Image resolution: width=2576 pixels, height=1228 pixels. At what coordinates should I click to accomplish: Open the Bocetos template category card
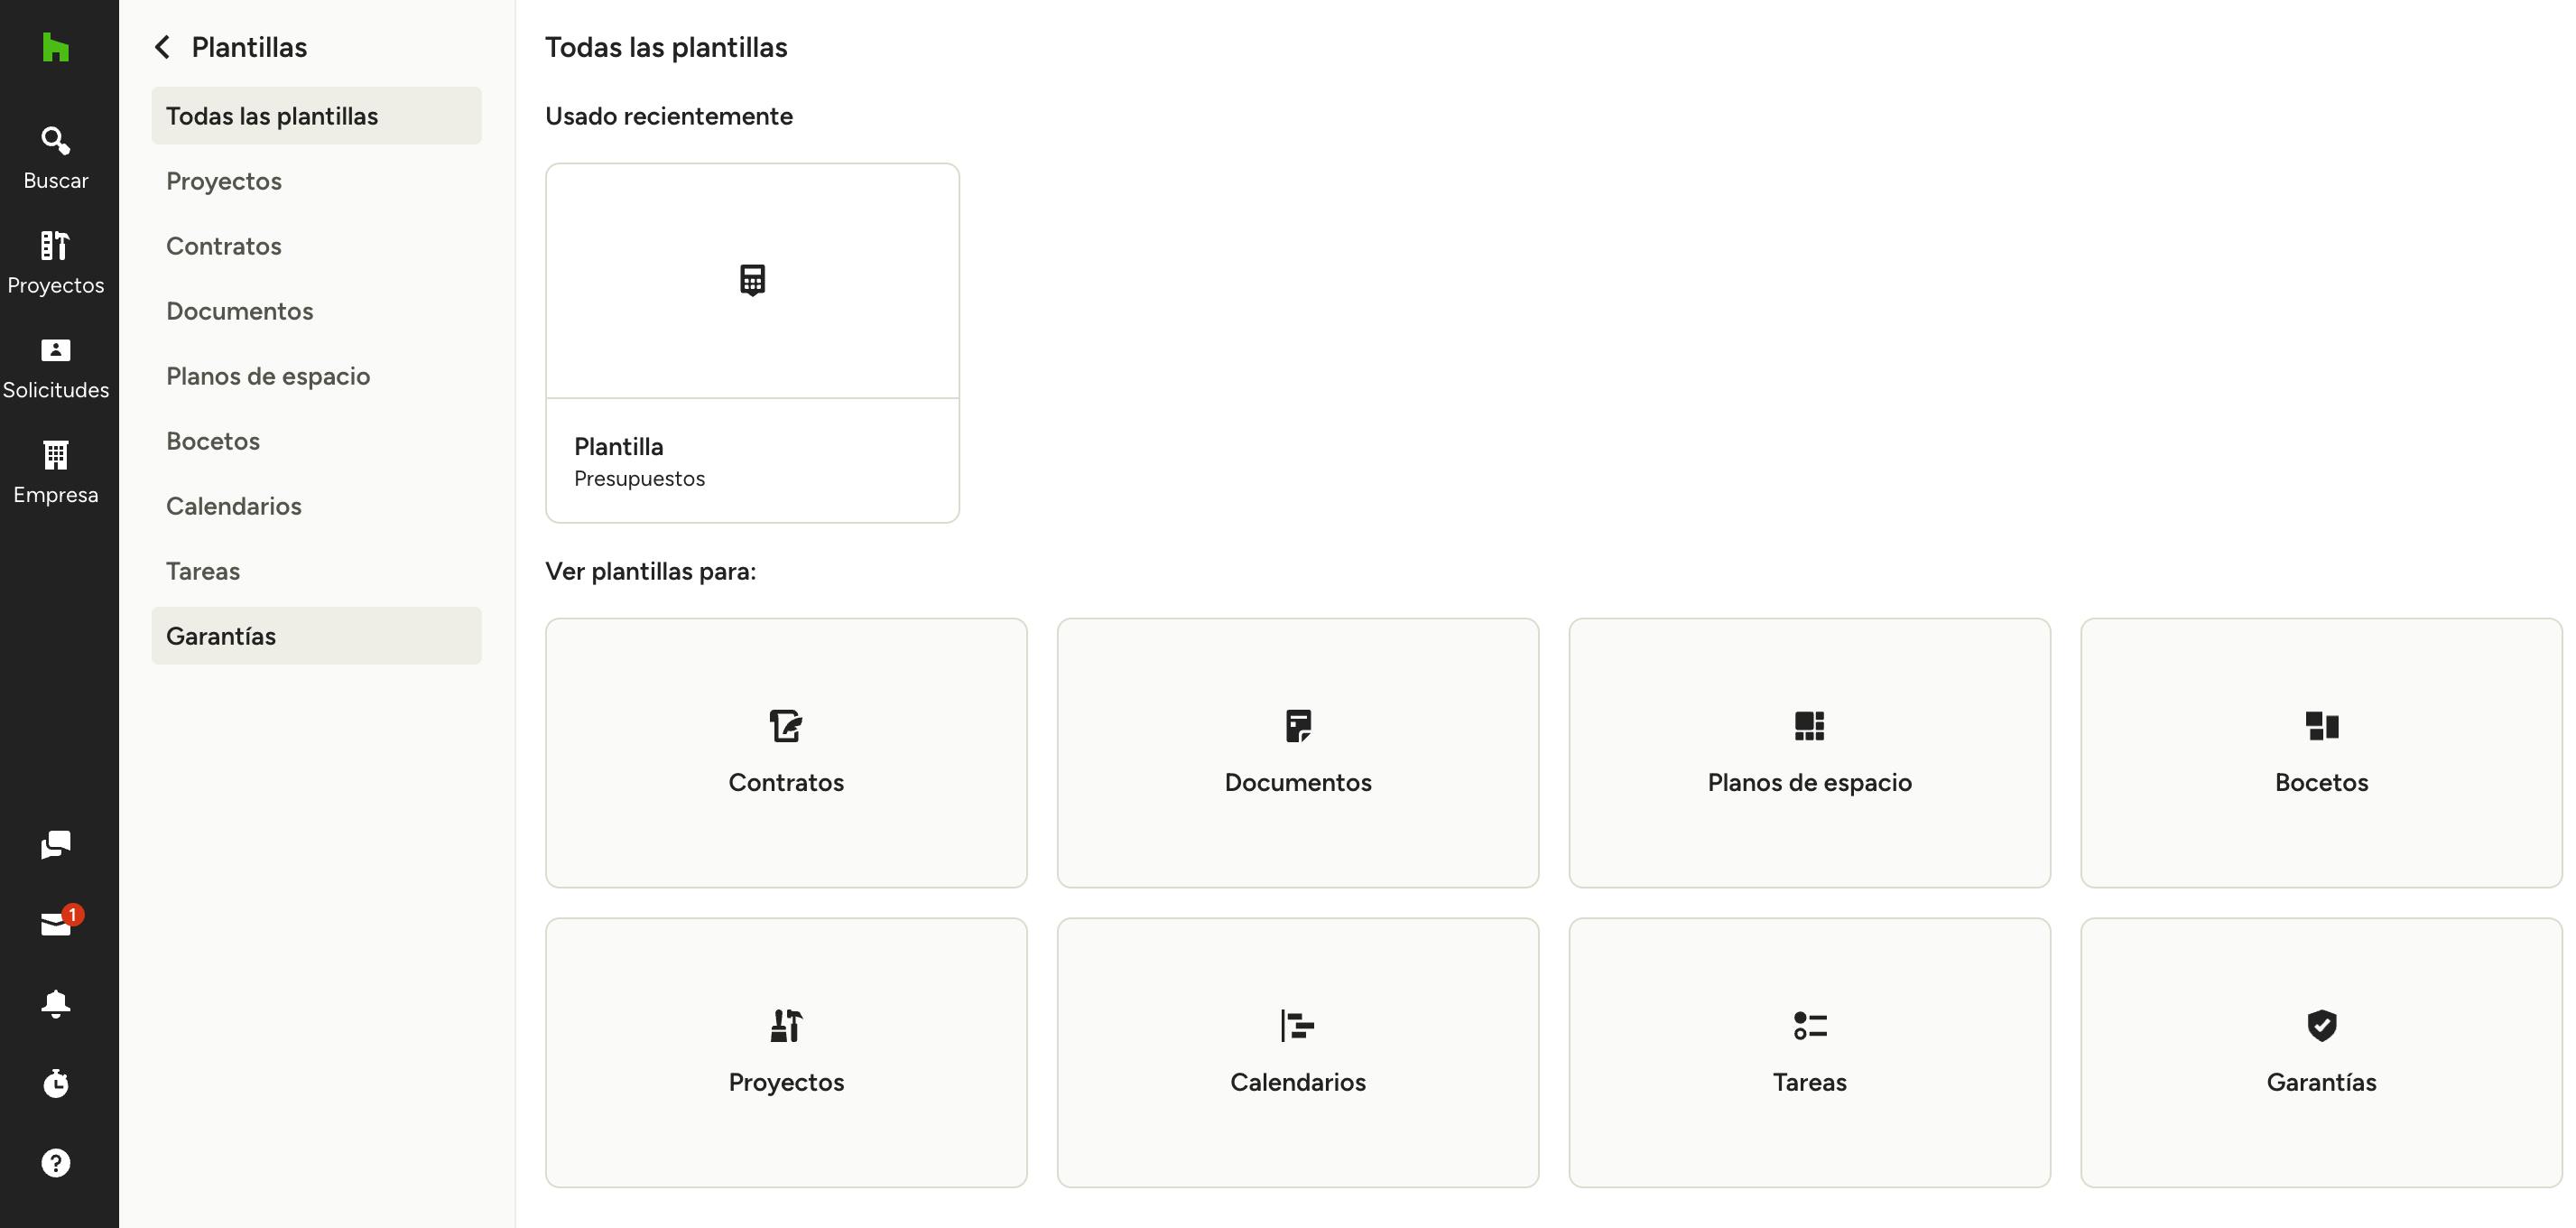[x=2321, y=753]
